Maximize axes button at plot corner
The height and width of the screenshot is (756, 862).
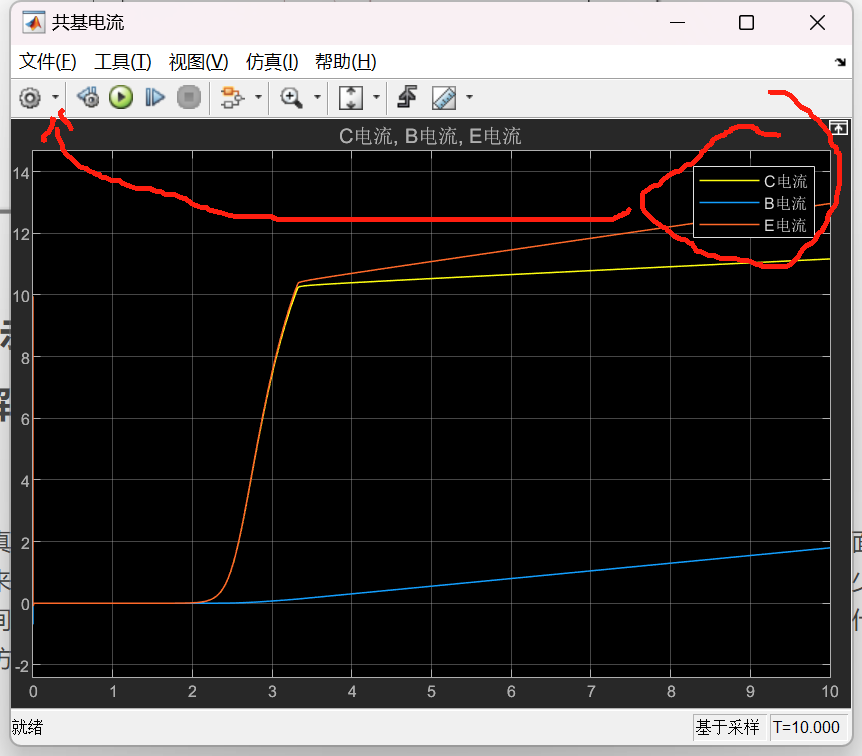point(838,128)
